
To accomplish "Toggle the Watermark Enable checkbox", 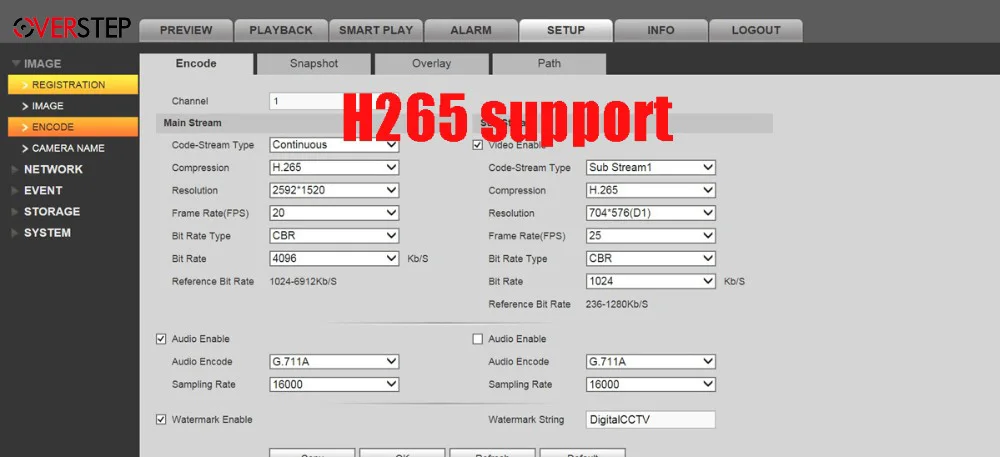I will [161, 419].
